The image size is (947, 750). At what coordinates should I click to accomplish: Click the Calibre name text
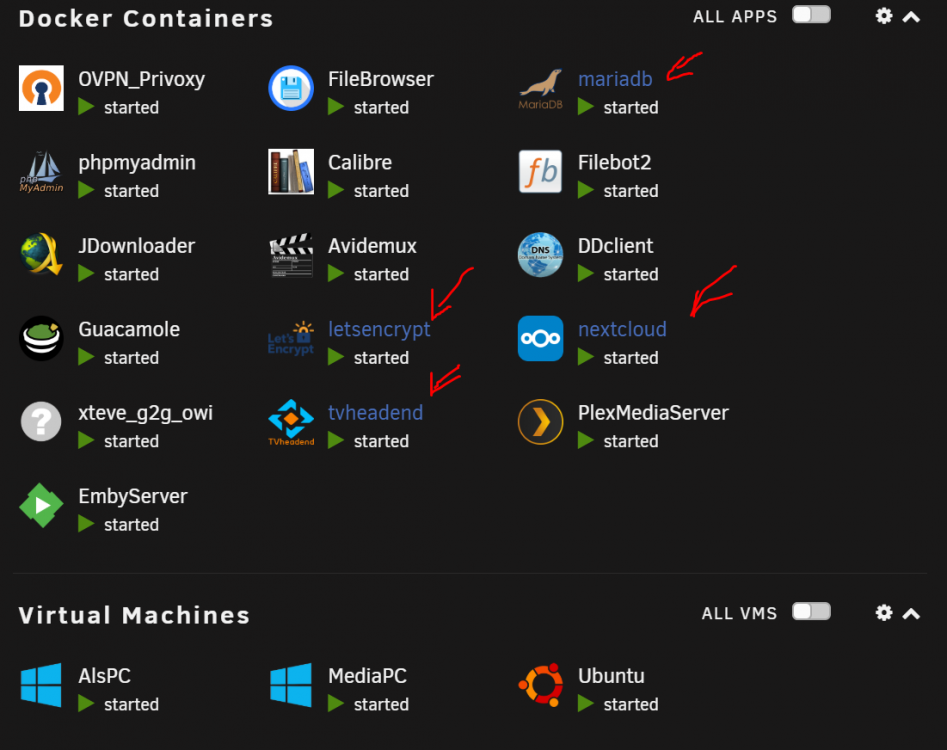pos(360,162)
